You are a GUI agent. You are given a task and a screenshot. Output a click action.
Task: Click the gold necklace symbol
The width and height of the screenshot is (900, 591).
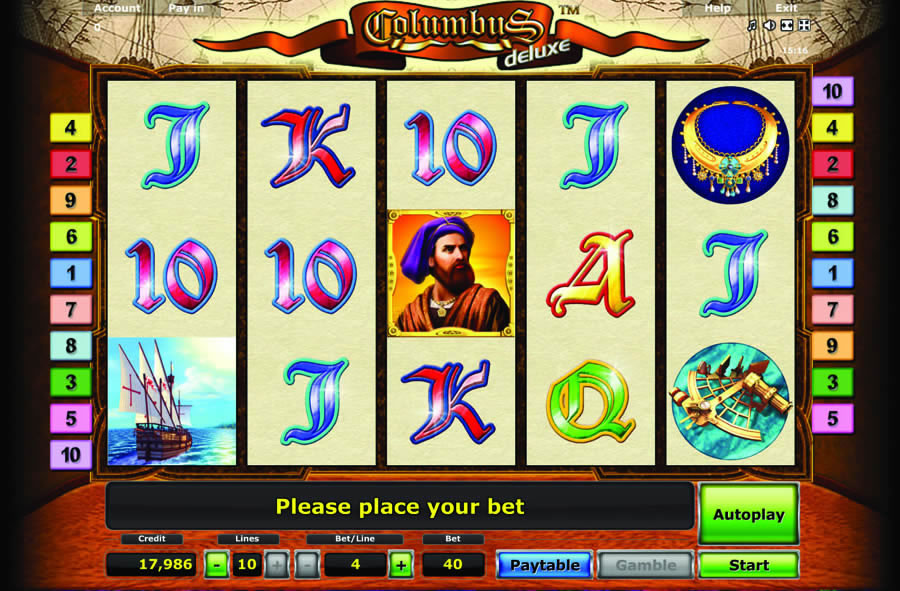click(730, 145)
